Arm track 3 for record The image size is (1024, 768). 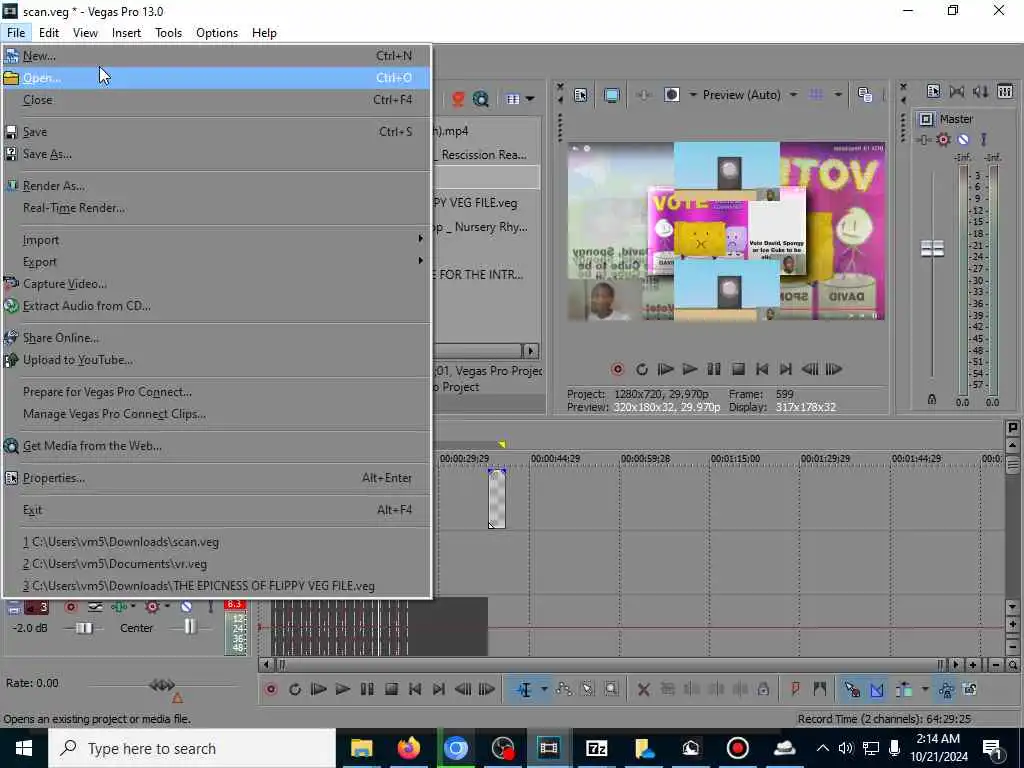pyautogui.click(x=71, y=607)
